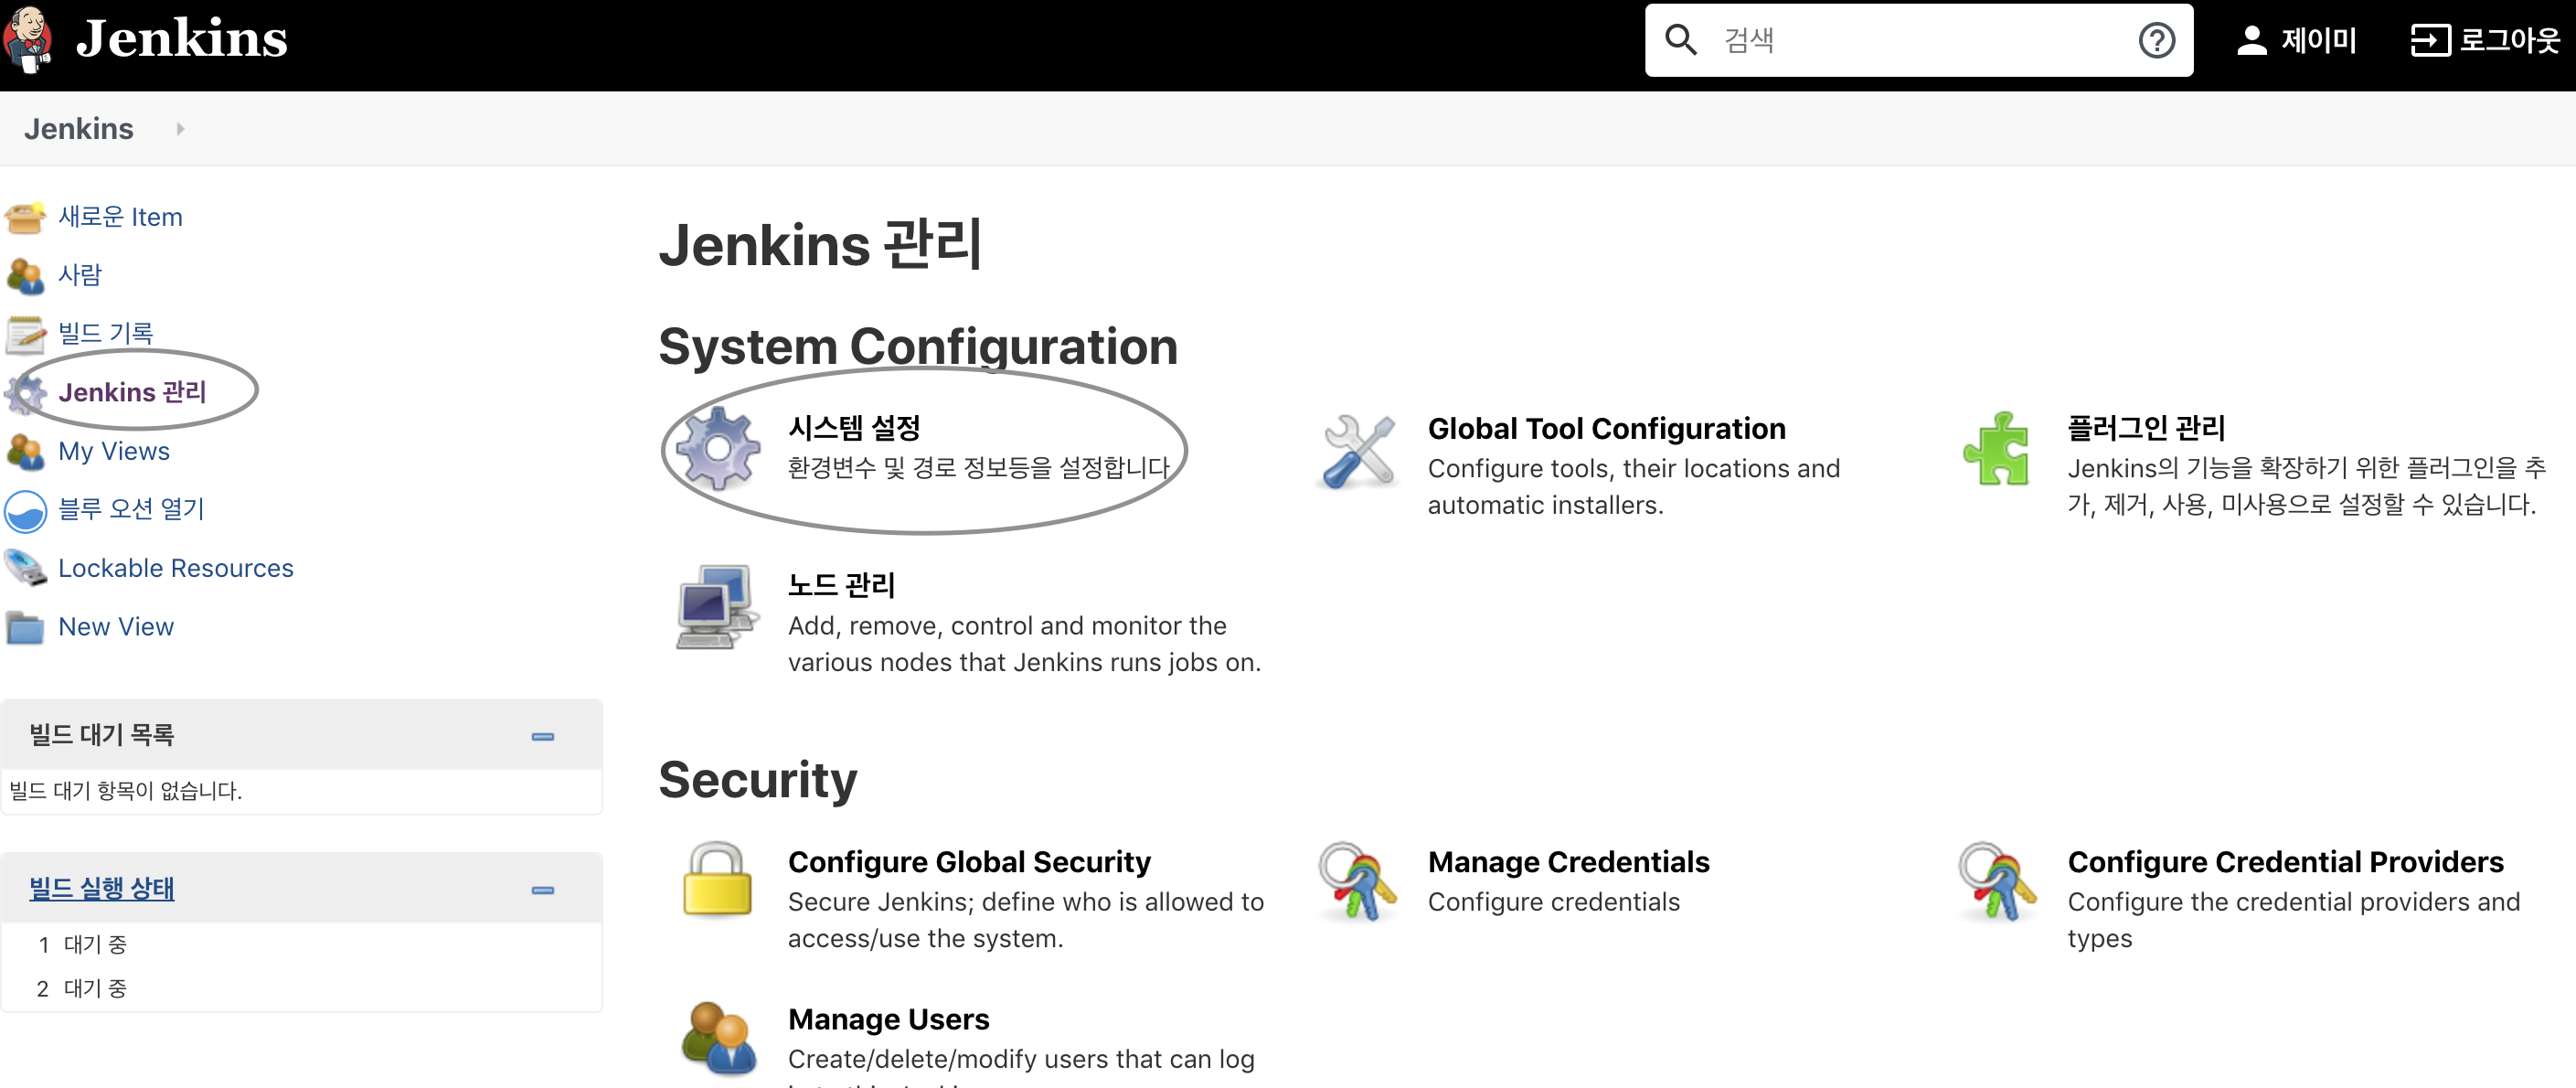Viewport: 2576px width, 1088px height.
Task: Click the Jenkins butler logo
Action: click(28, 39)
